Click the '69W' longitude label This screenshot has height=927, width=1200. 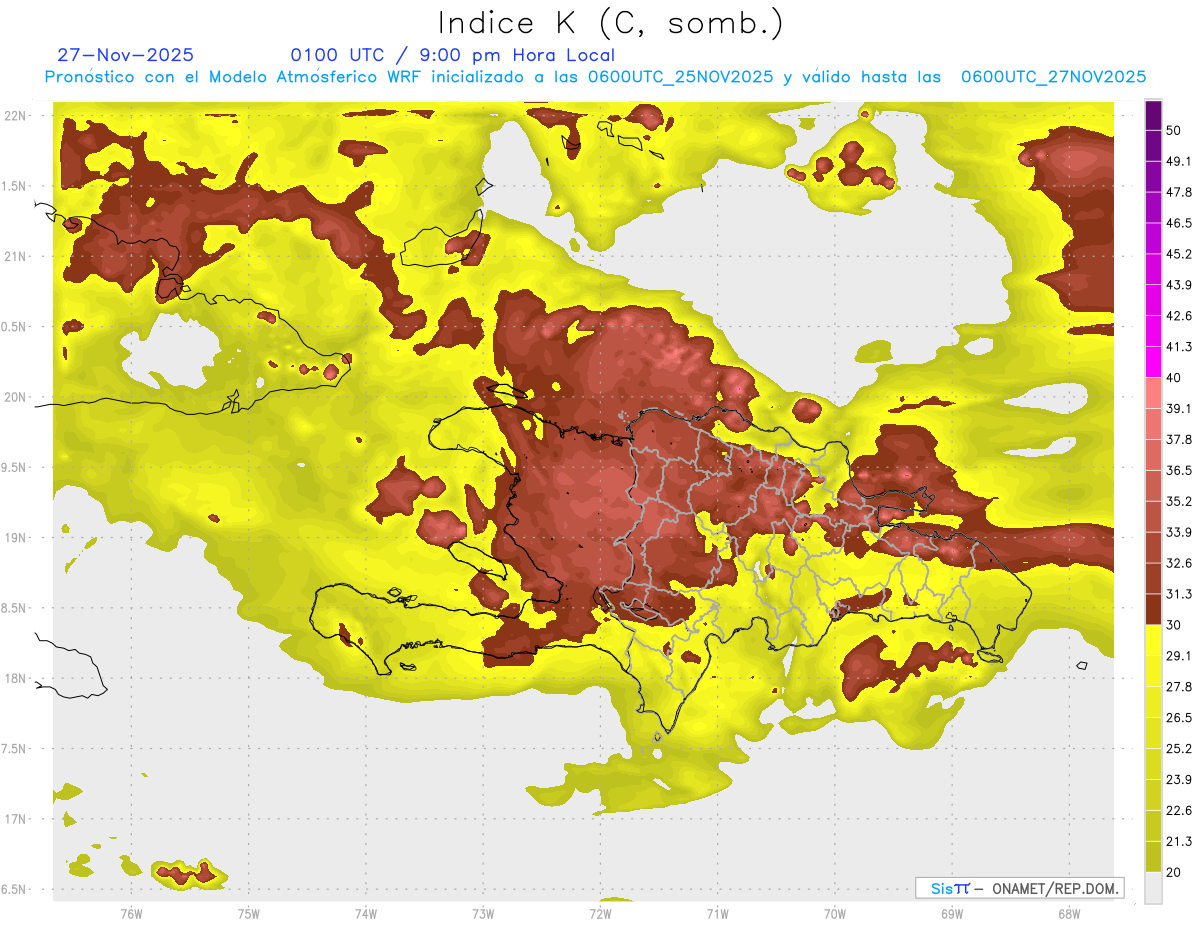click(951, 914)
